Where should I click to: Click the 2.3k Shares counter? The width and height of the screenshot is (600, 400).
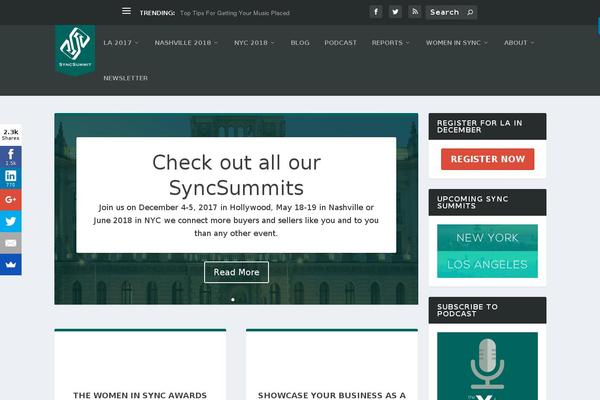pyautogui.click(x=11, y=135)
